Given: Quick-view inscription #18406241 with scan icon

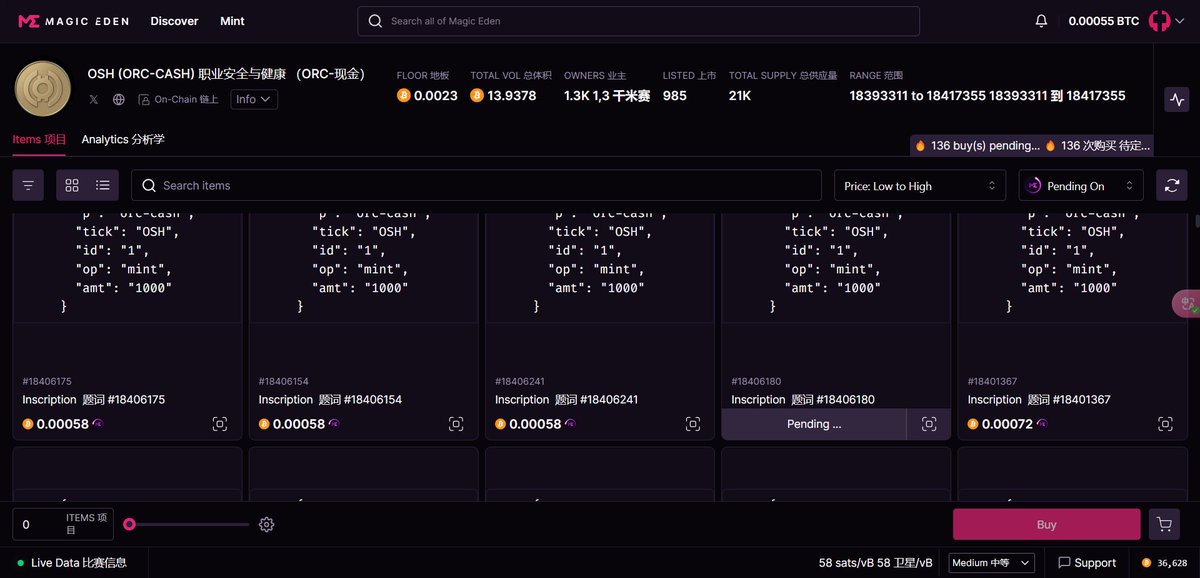Looking at the screenshot, I should pyautogui.click(x=693, y=424).
